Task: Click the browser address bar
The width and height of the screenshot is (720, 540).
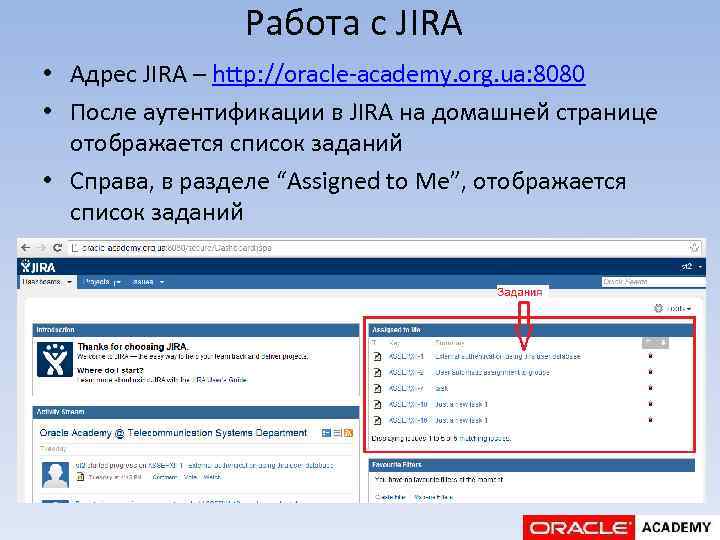Action: pos(385,248)
